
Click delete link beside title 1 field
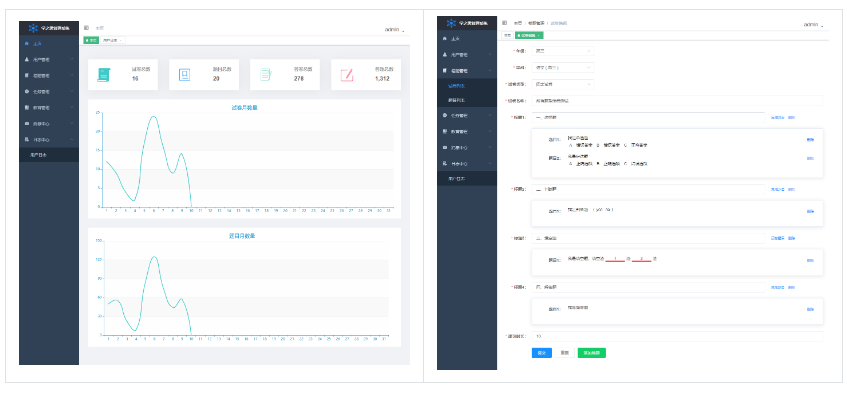click(x=791, y=117)
